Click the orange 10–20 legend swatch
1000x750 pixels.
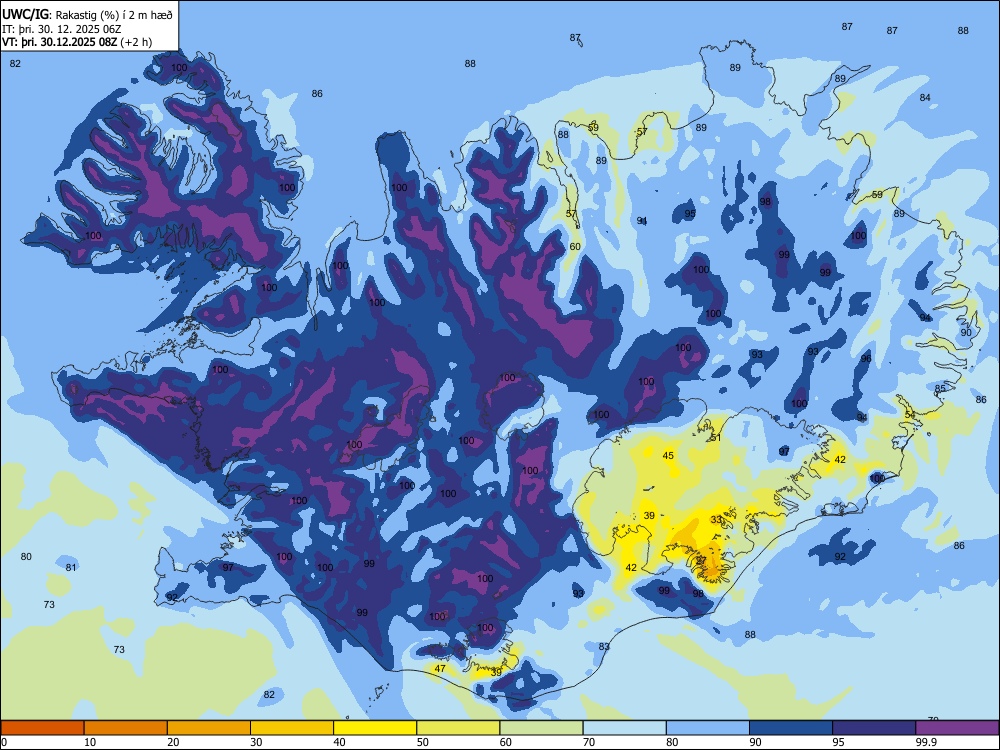(x=126, y=728)
